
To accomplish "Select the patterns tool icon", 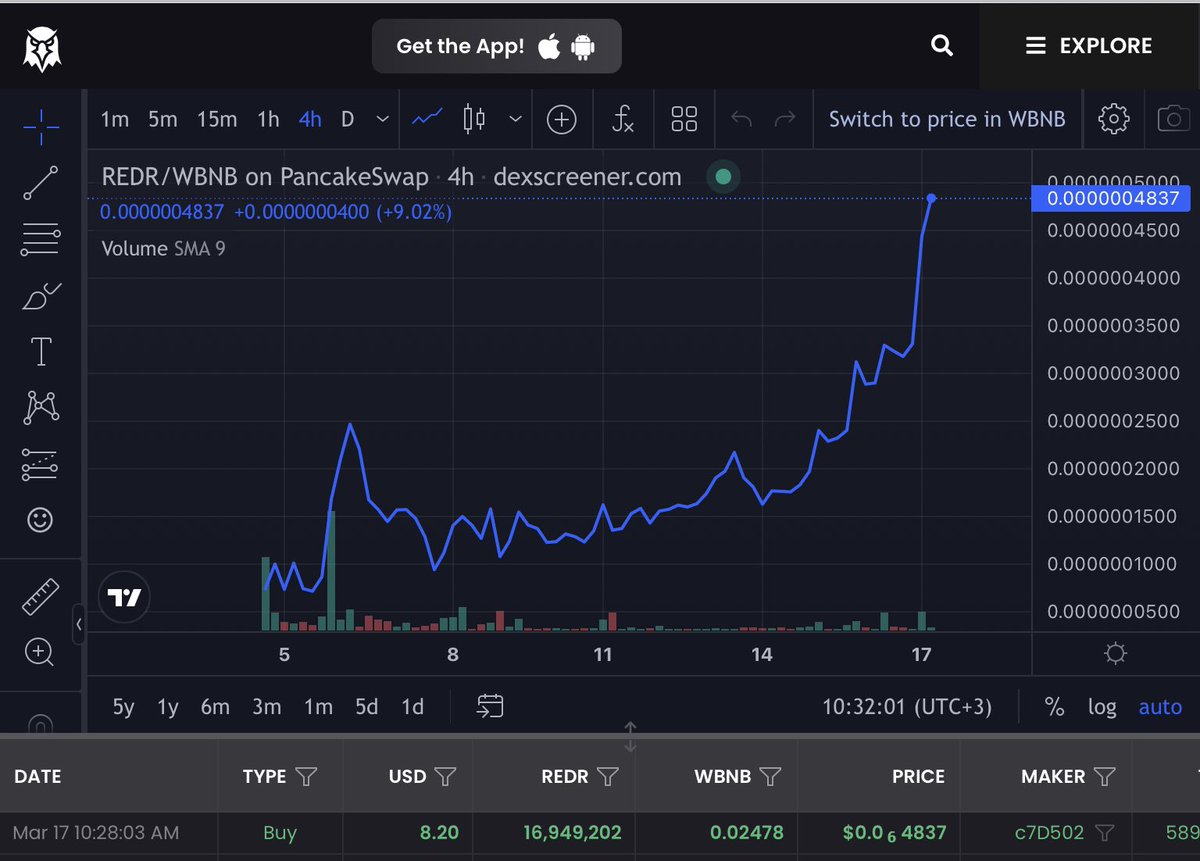I will point(40,407).
